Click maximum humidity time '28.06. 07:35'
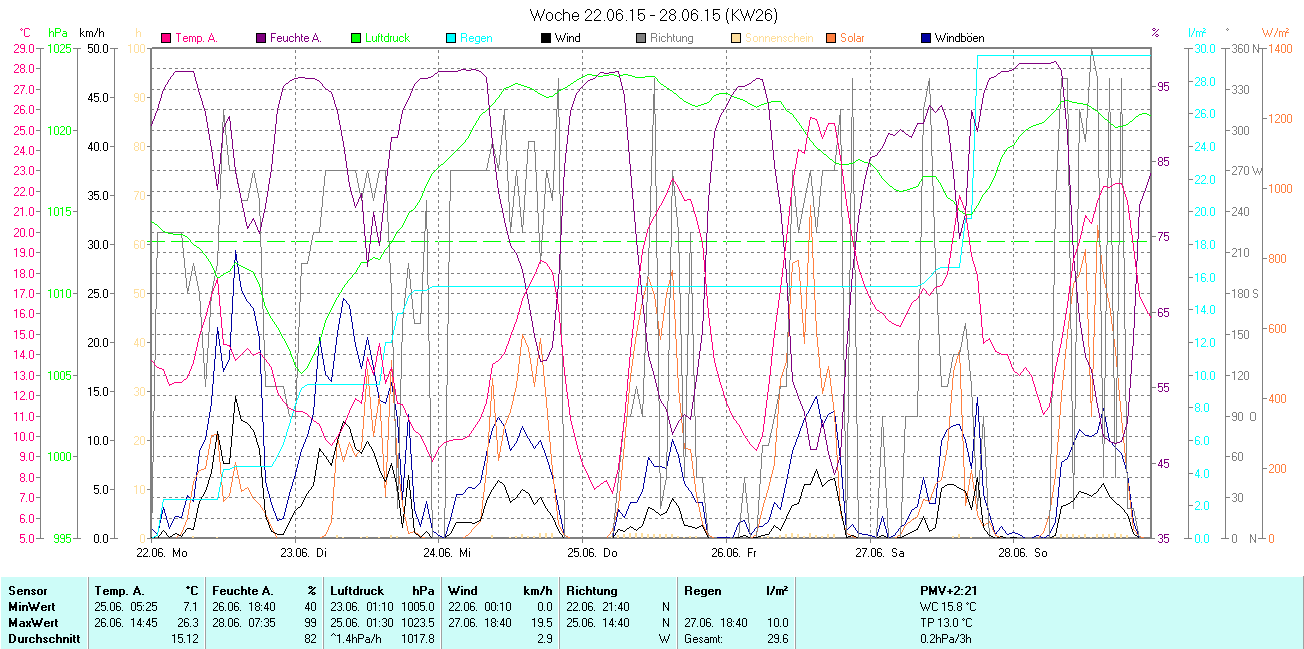The height and width of the screenshot is (649, 1304). coord(243,623)
